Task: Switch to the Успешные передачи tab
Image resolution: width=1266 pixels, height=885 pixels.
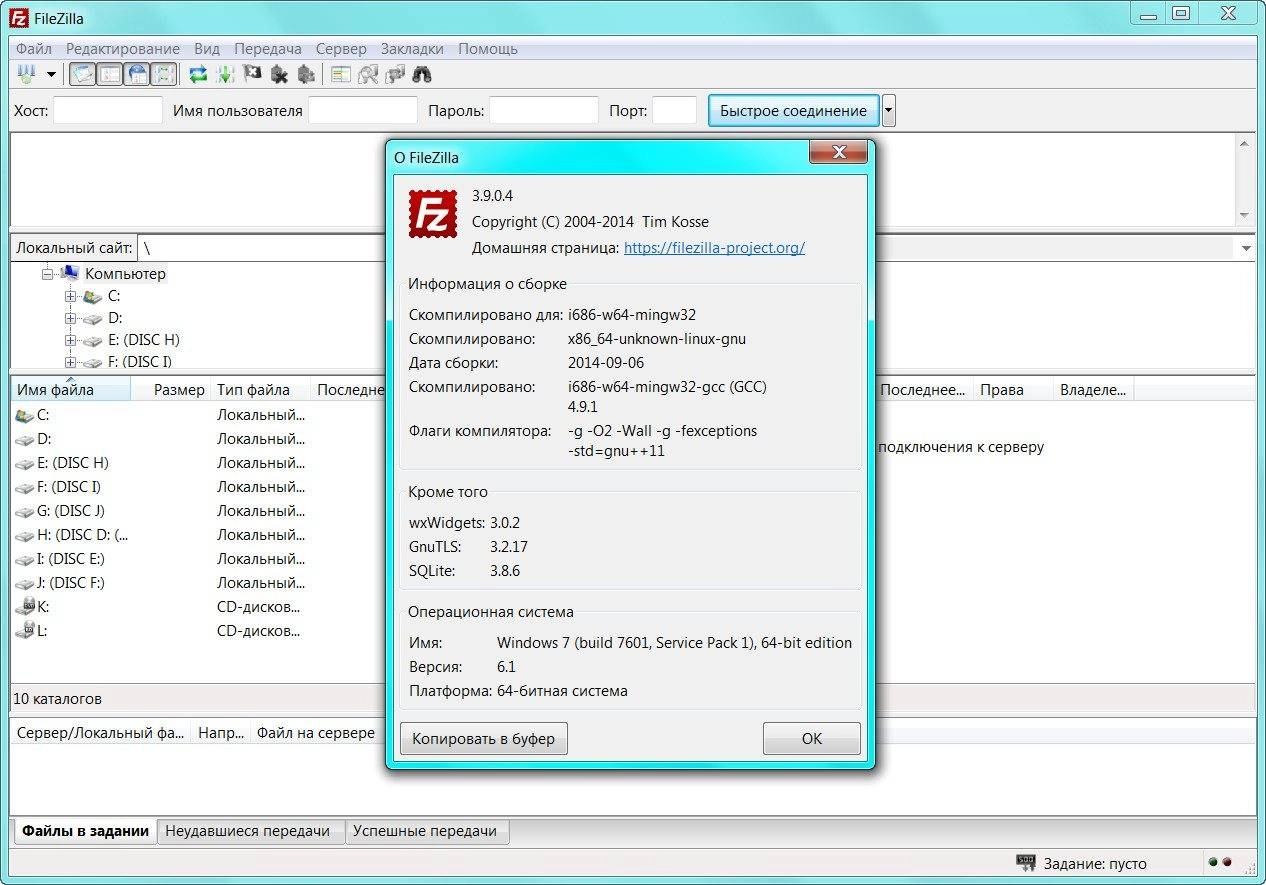Action: 427,831
